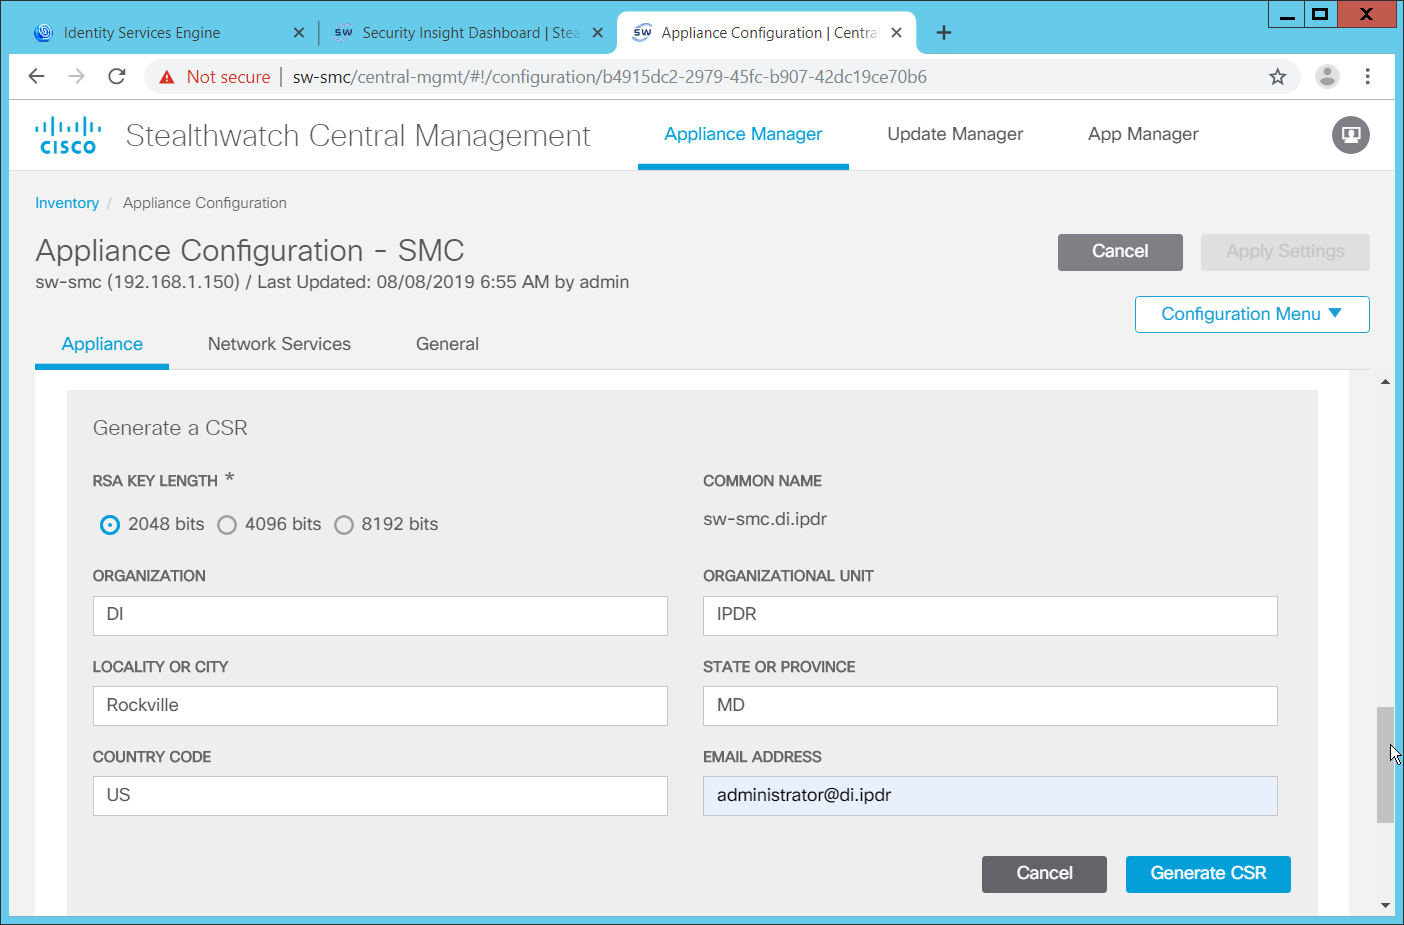Switch to Network Services tab
Image resolution: width=1404 pixels, height=925 pixels.
[279, 344]
